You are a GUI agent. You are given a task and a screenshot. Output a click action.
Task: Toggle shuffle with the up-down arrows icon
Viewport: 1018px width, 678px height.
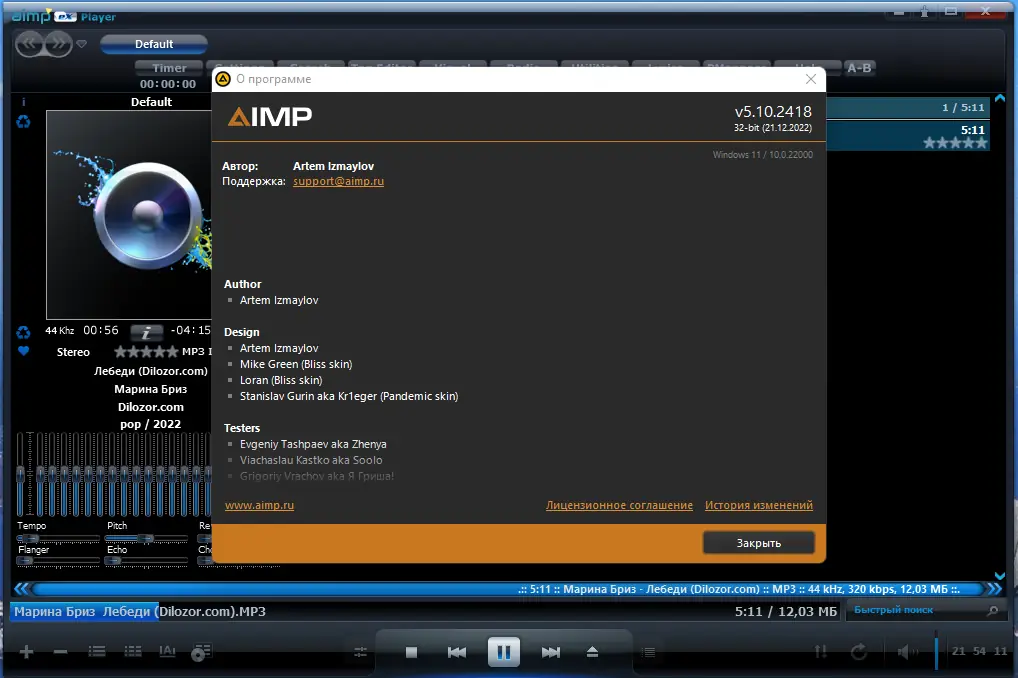coord(821,651)
